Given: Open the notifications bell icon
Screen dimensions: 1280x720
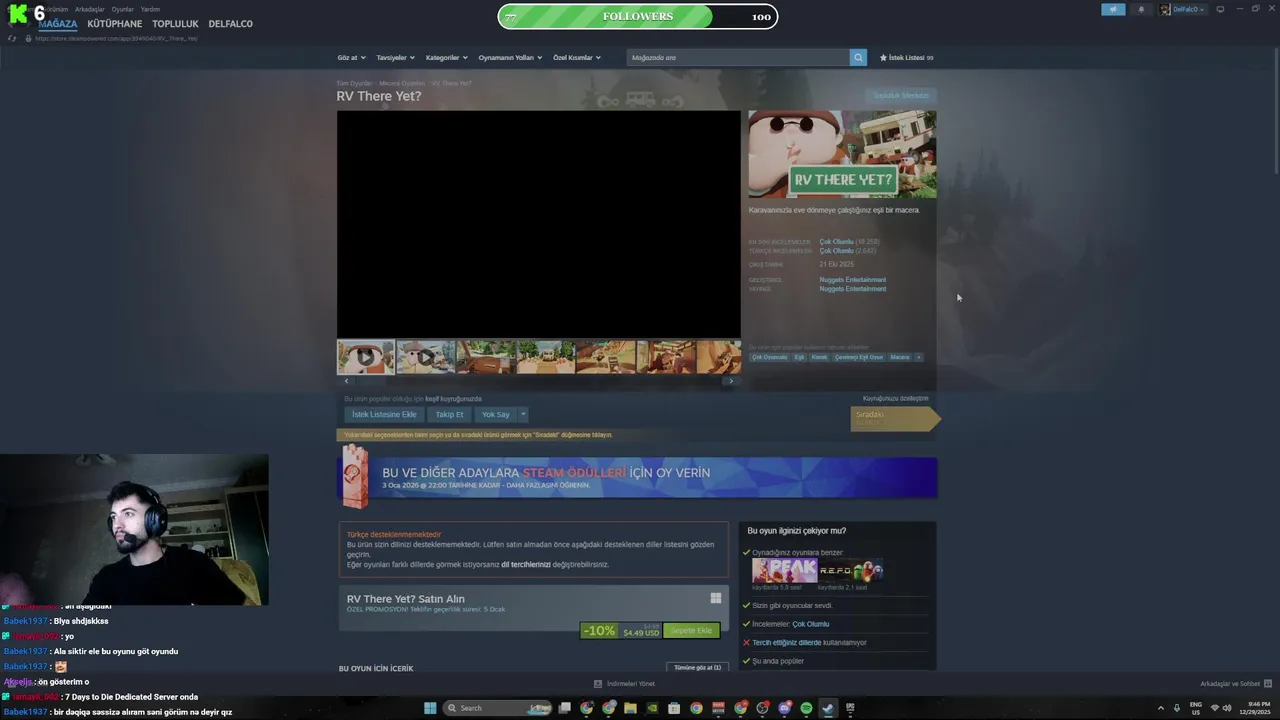Looking at the screenshot, I should [x=1141, y=9].
